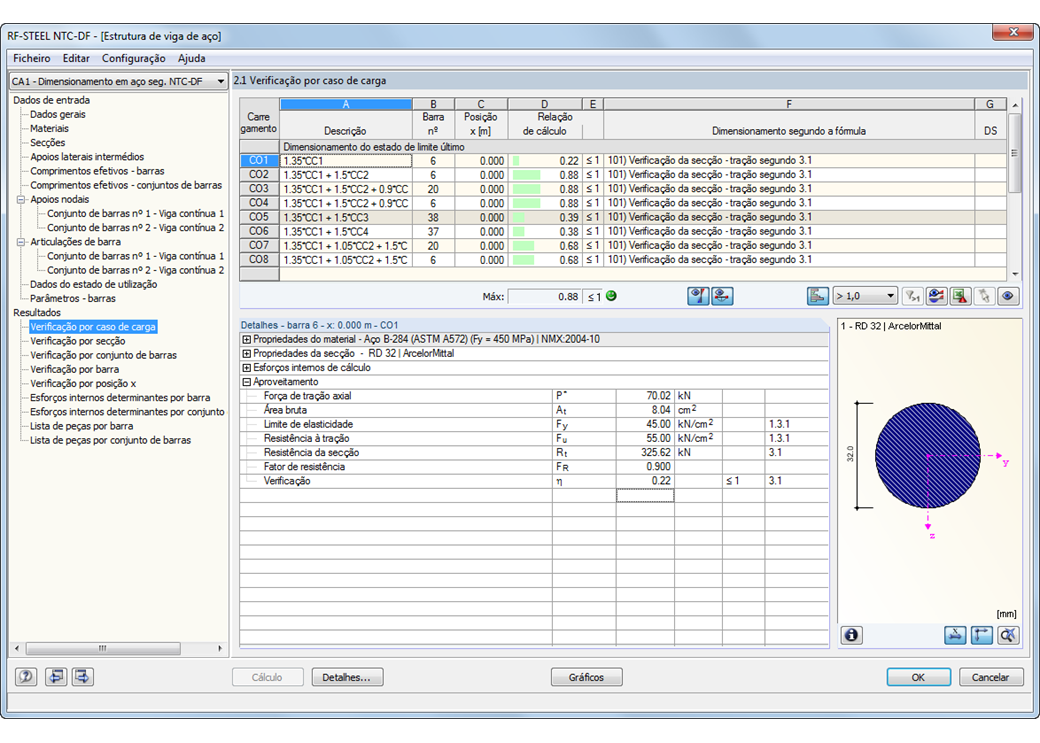Select Verificação por conjunto de barras
The width and height of the screenshot is (1040, 743).
click(103, 355)
